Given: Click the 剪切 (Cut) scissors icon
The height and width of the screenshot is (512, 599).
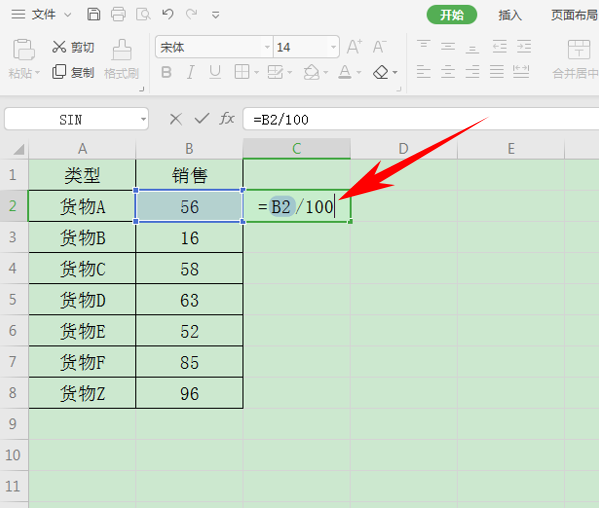Looking at the screenshot, I should point(59,47).
